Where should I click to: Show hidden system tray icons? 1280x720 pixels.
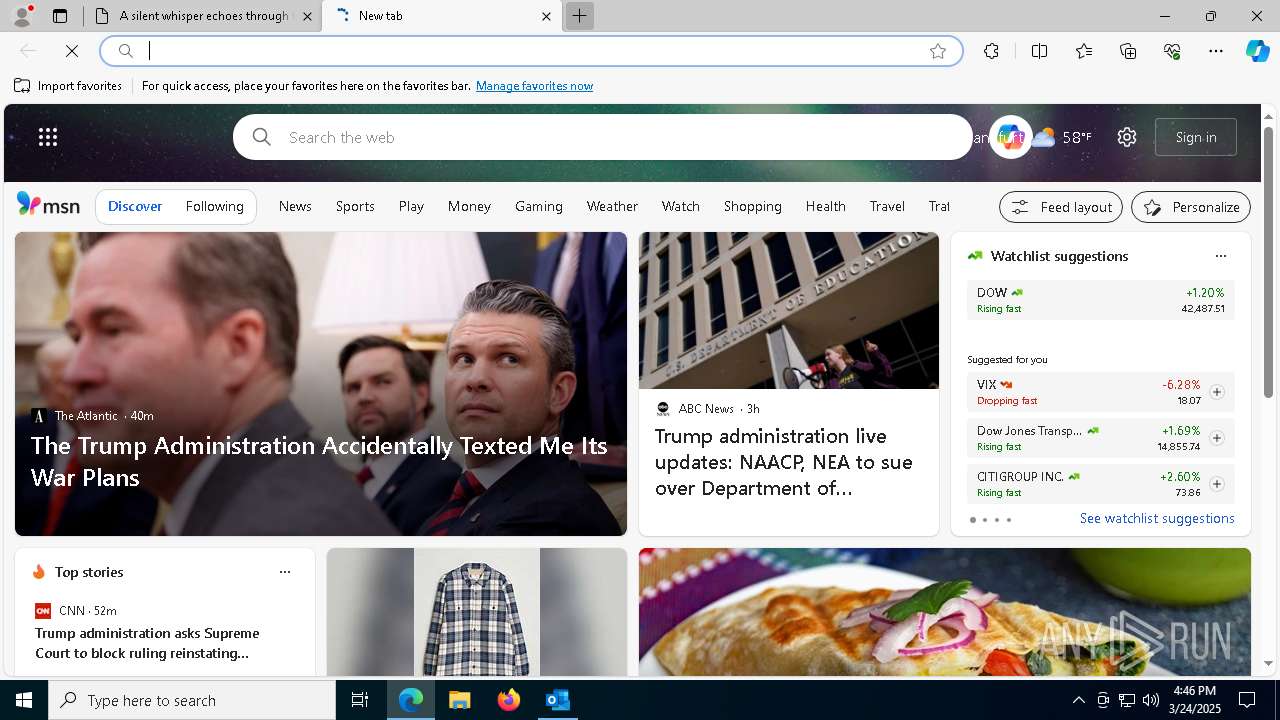[x=1078, y=700]
